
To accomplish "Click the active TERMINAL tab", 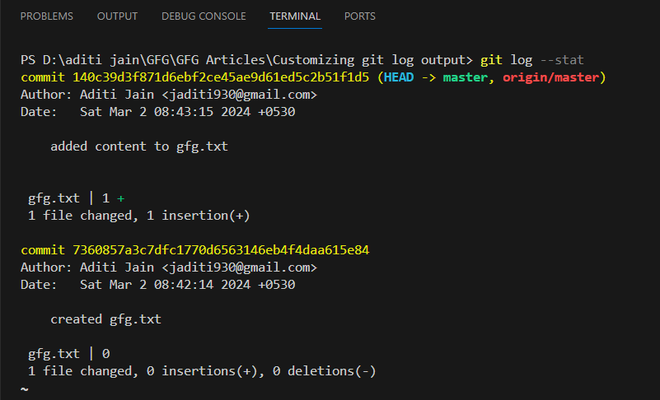I will 295,16.
